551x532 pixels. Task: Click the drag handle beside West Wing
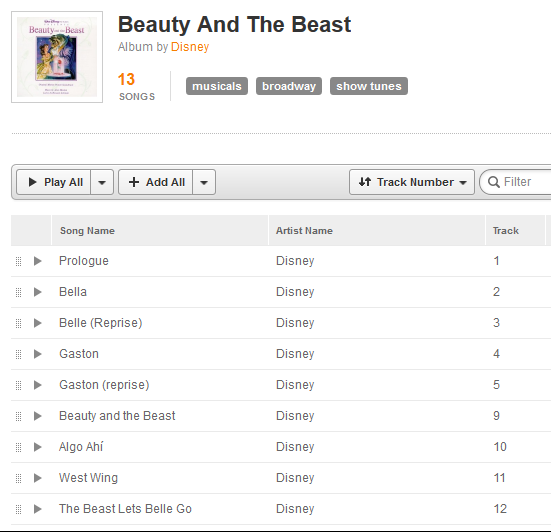pyautogui.click(x=19, y=478)
